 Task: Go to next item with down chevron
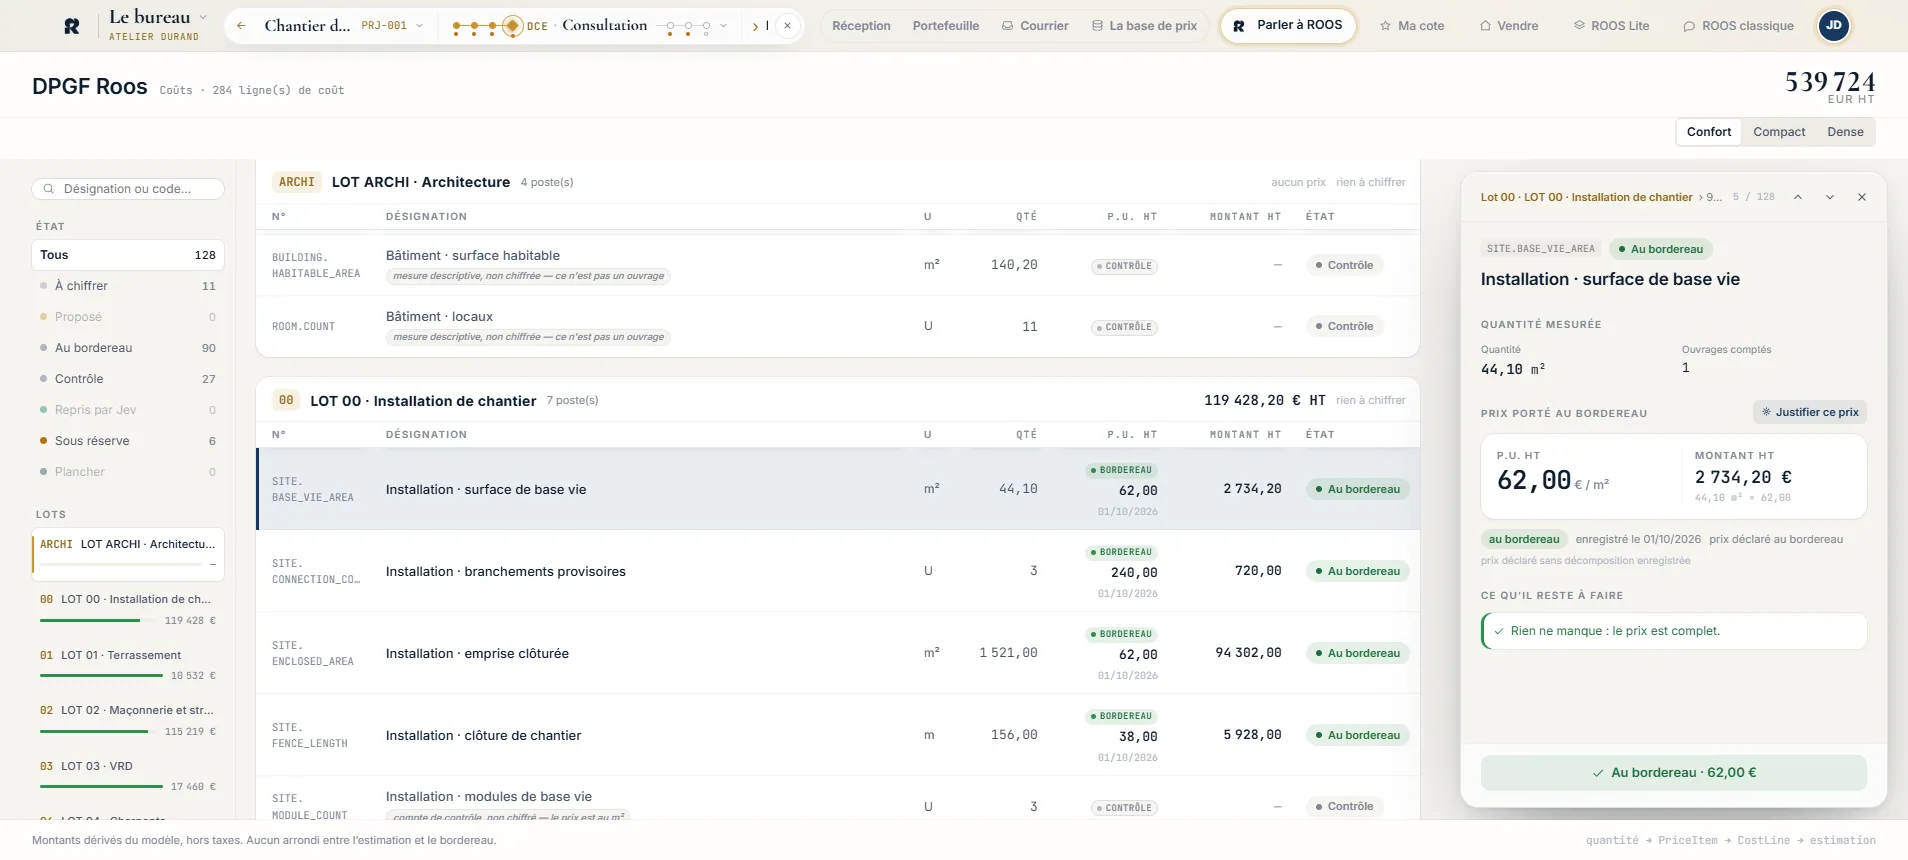(1830, 197)
